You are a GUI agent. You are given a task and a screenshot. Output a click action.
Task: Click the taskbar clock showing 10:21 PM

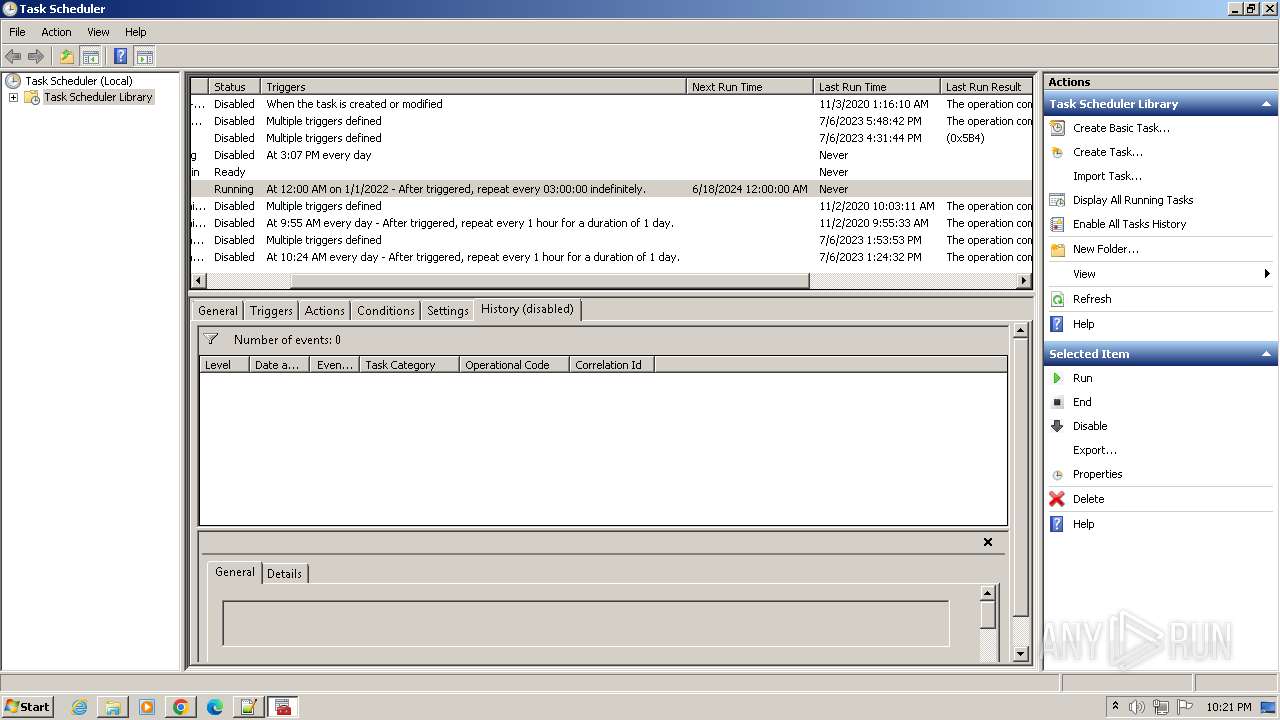pyautogui.click(x=1229, y=707)
